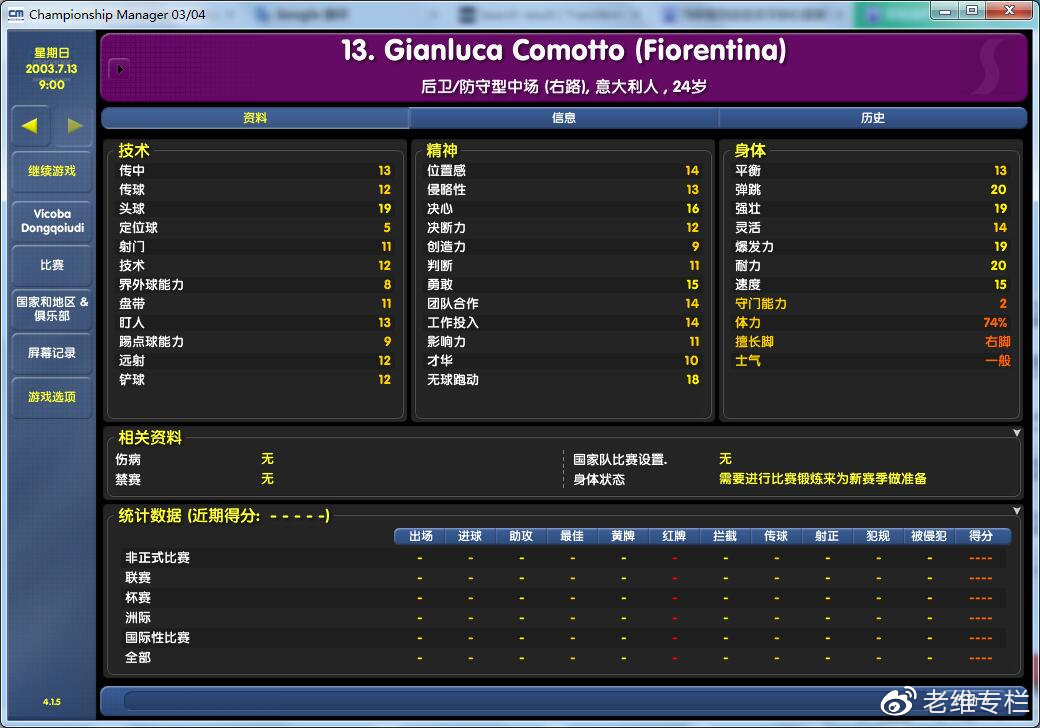Viewport: 1040px width, 728px height.
Task: Click the 4.1.5 version label
Action: (x=52, y=701)
